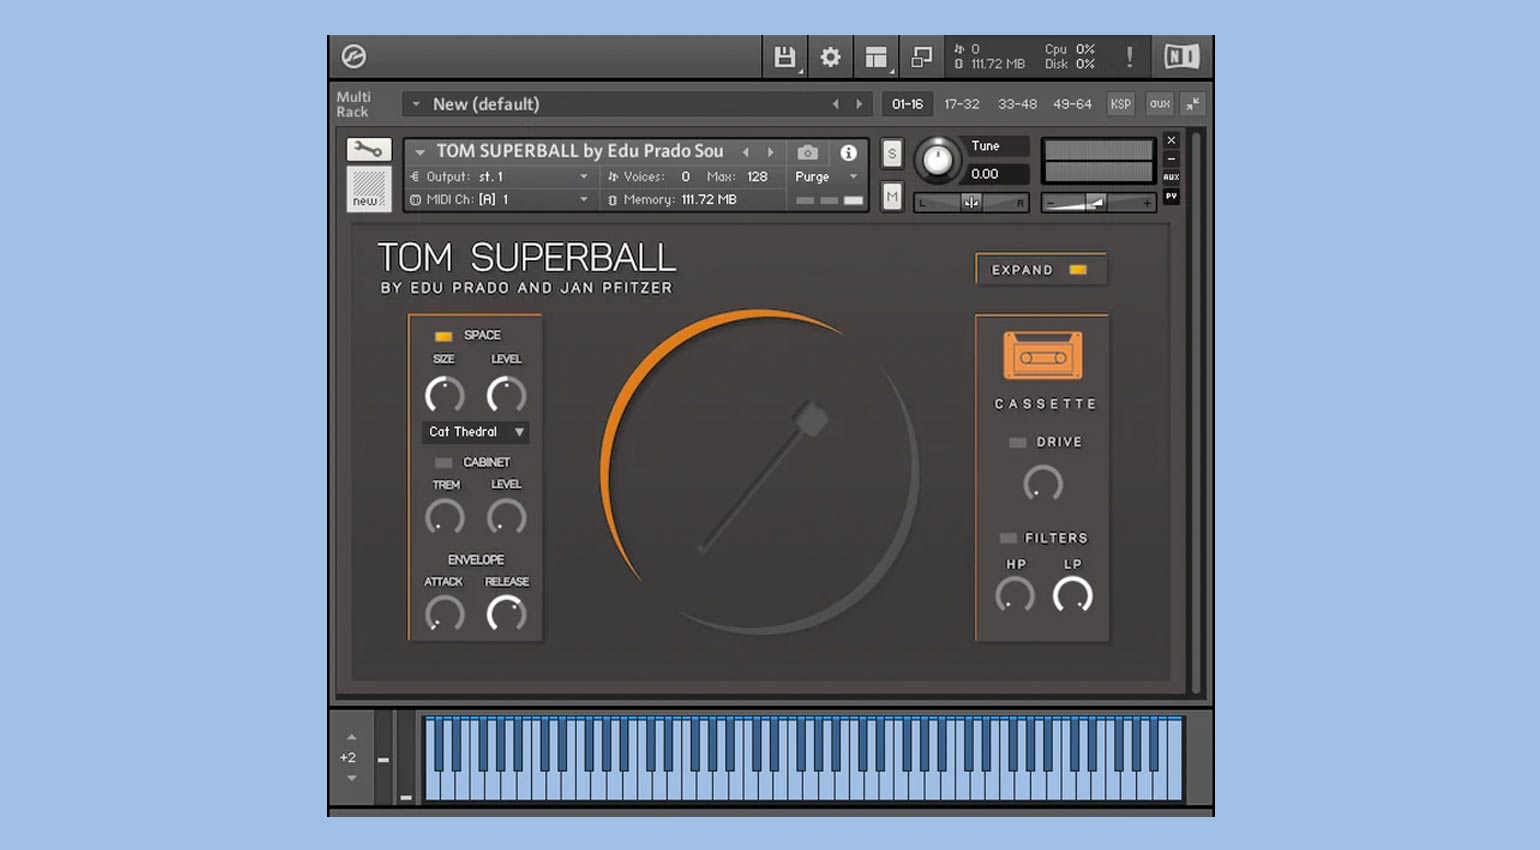Toggle the CABINET effect LED
The image size is (1540, 850).
click(443, 463)
